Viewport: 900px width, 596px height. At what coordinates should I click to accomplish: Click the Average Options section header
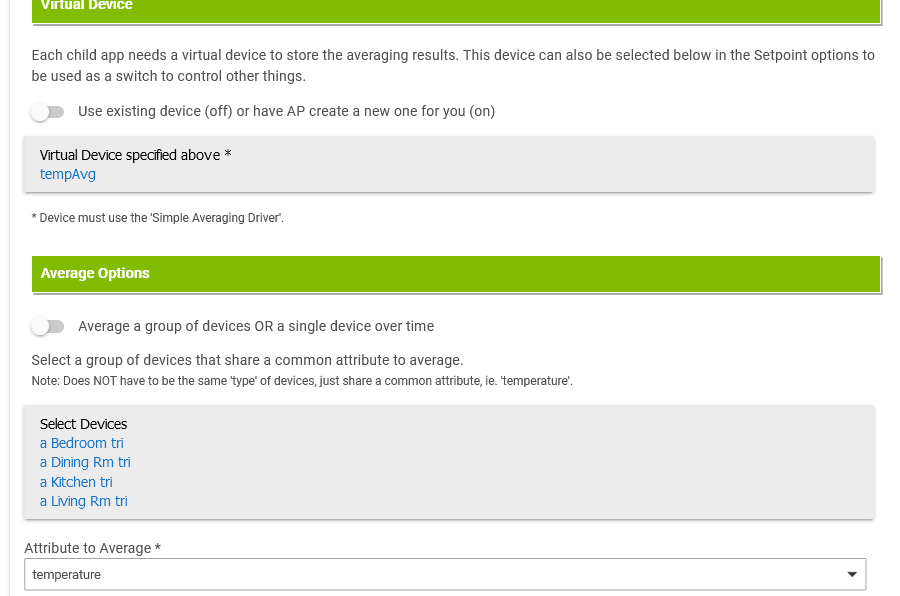pos(456,274)
